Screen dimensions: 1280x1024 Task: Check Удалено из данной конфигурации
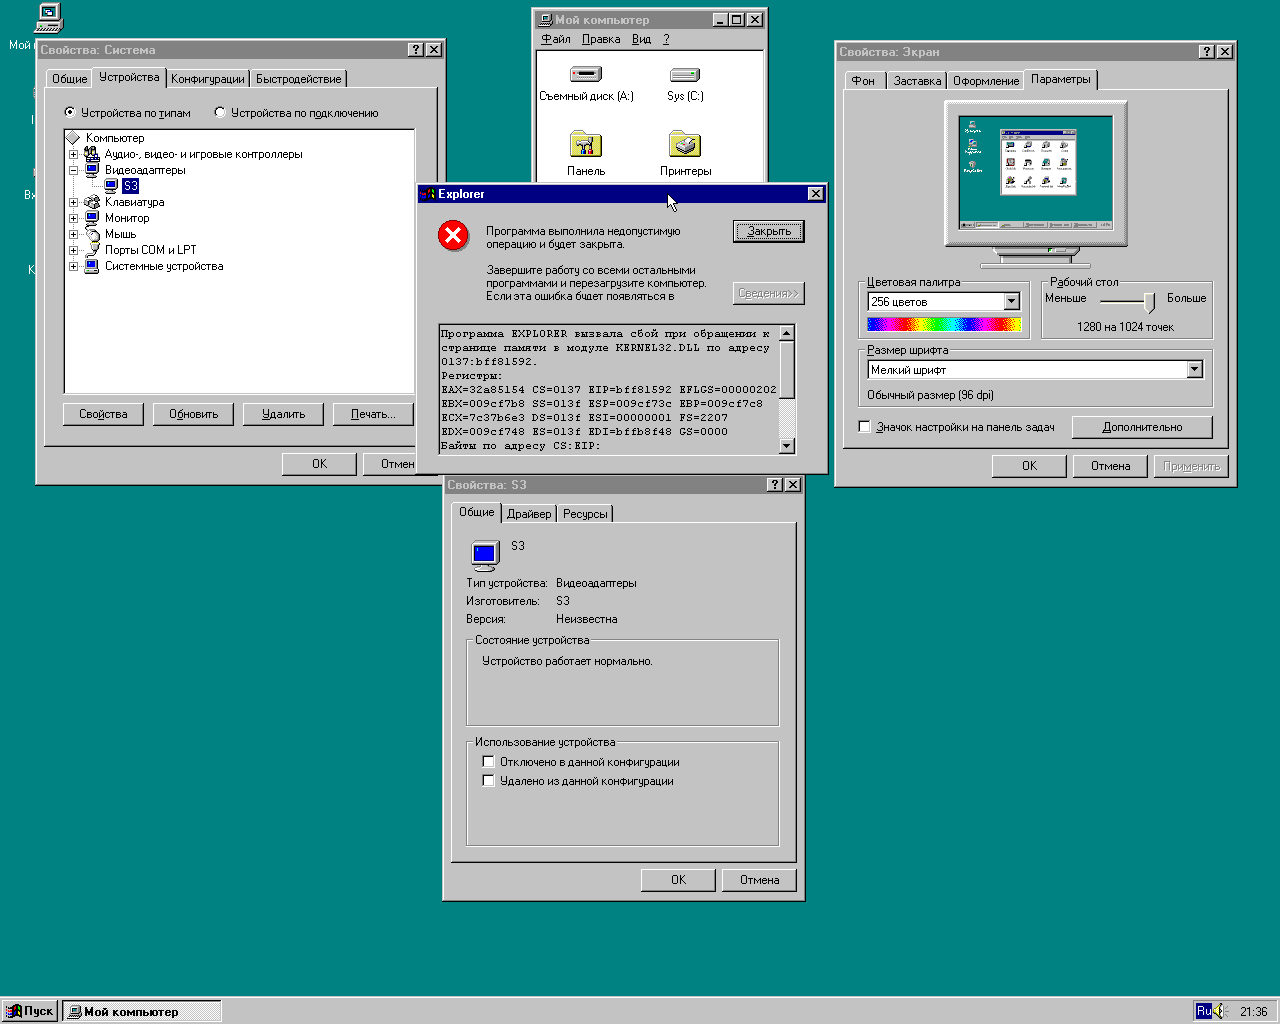[488, 781]
